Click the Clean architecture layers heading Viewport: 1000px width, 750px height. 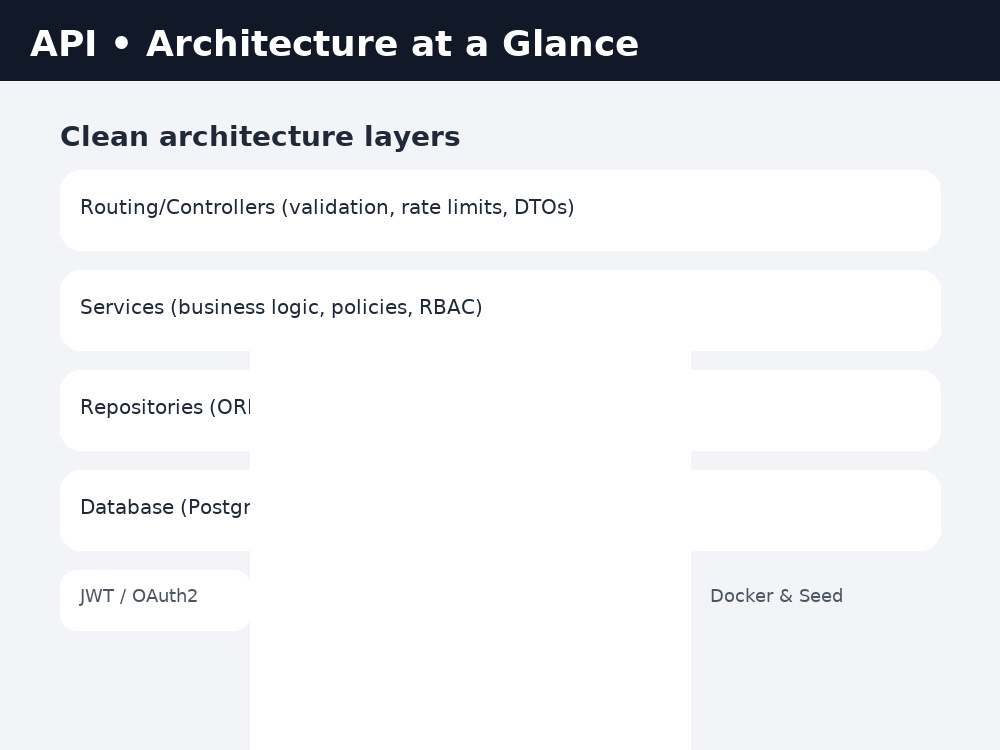260,136
